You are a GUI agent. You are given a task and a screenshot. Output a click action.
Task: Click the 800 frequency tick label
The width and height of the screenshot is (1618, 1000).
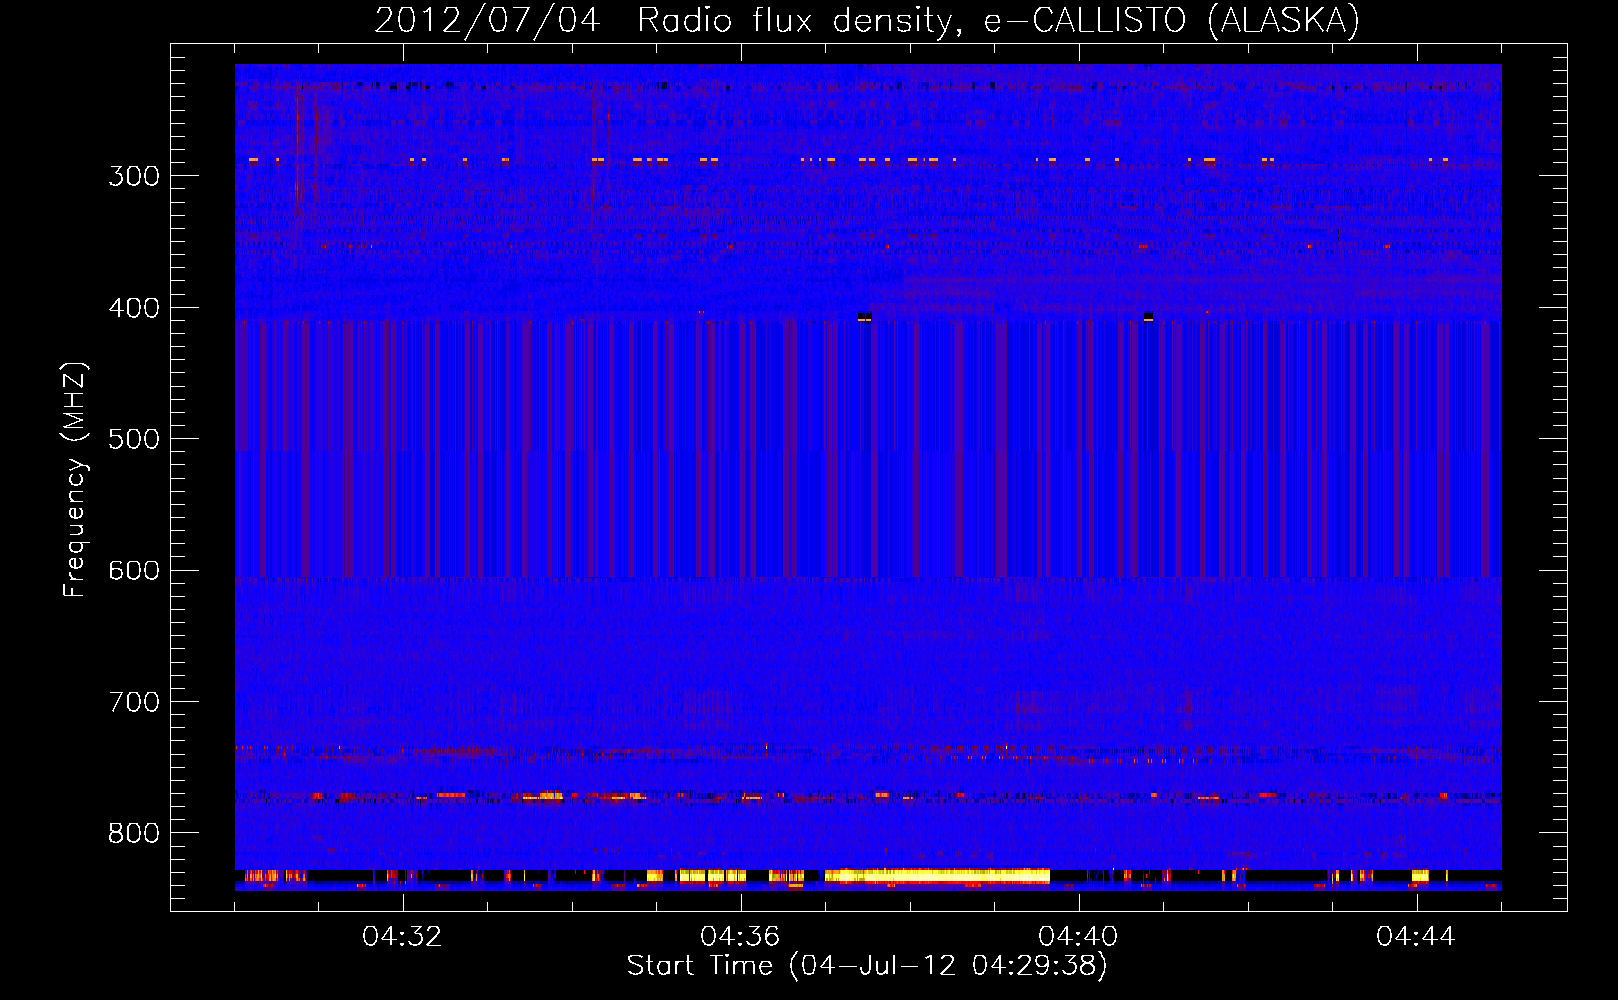134,834
